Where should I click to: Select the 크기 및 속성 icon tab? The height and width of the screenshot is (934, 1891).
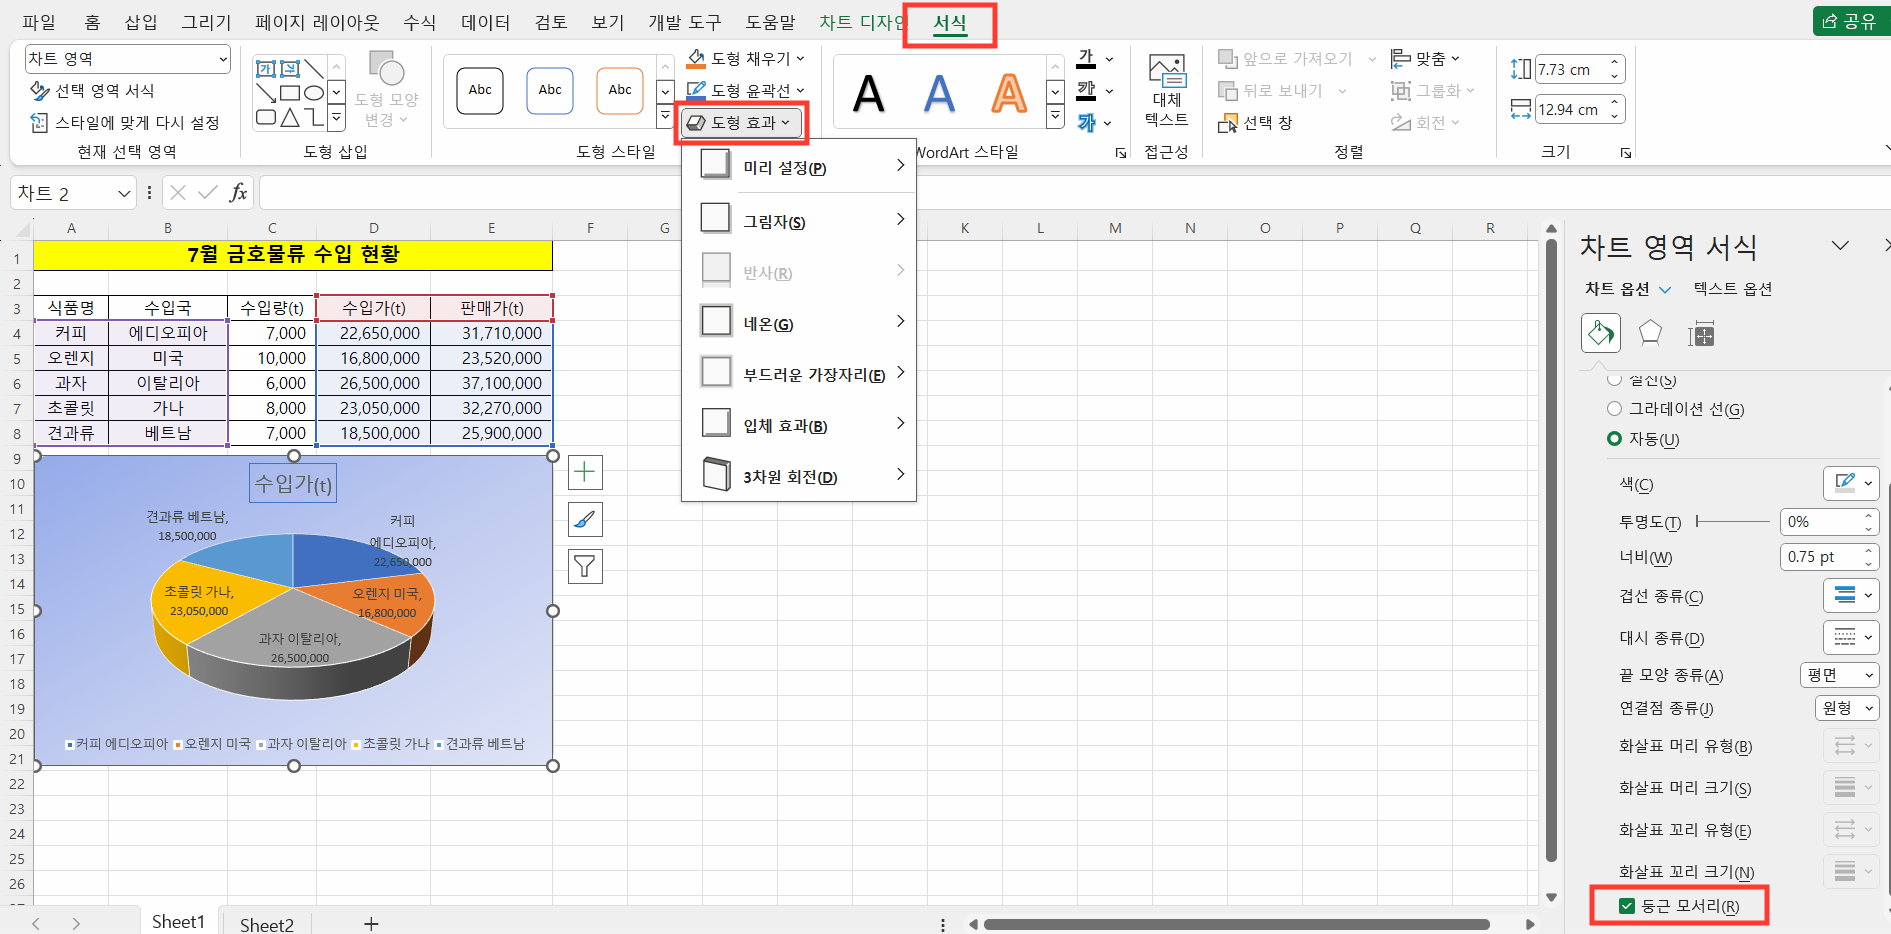coord(1701,334)
